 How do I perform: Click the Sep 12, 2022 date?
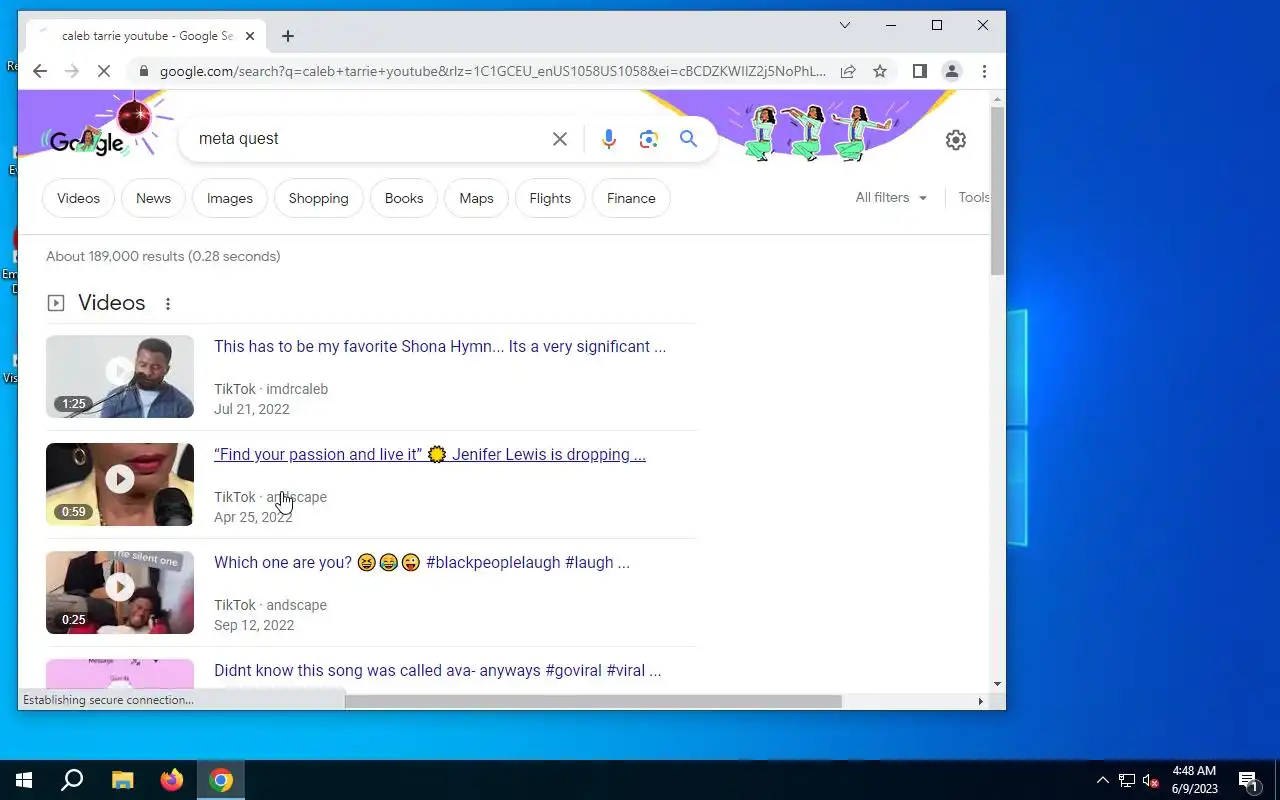click(254, 625)
